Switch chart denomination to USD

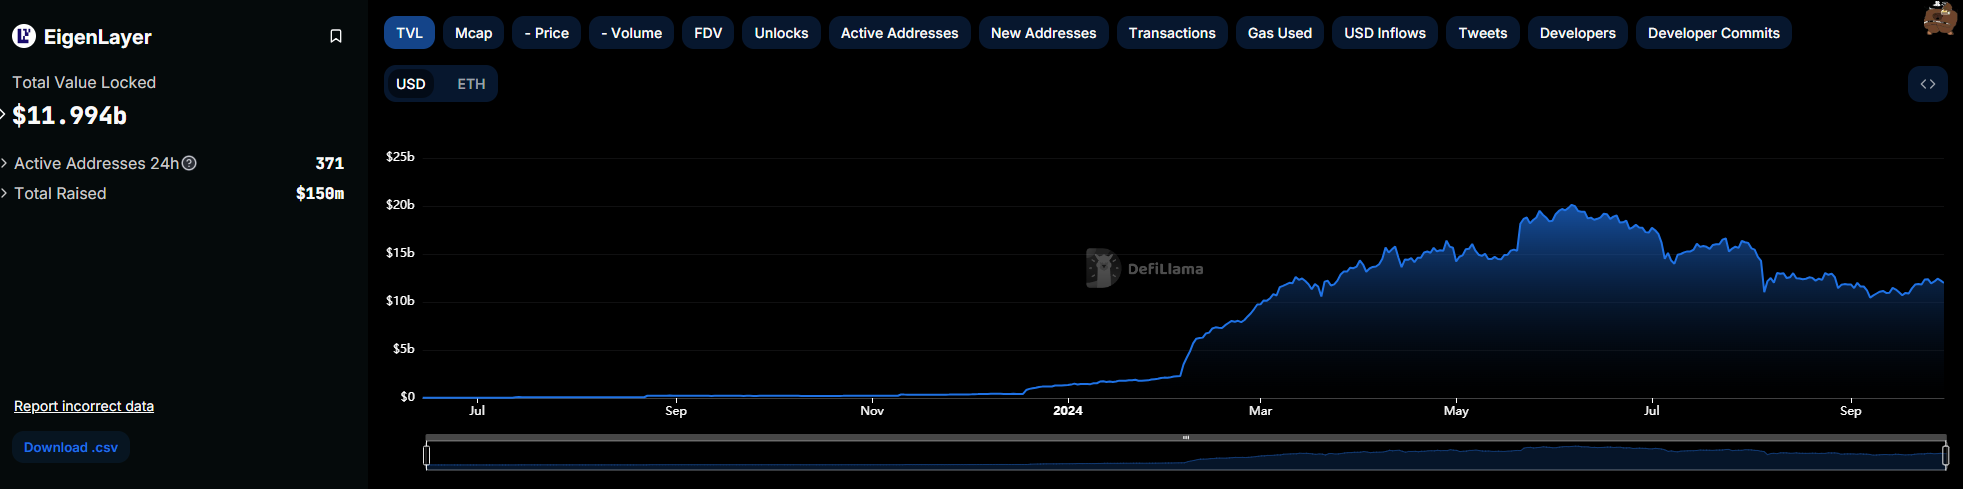pyautogui.click(x=411, y=84)
